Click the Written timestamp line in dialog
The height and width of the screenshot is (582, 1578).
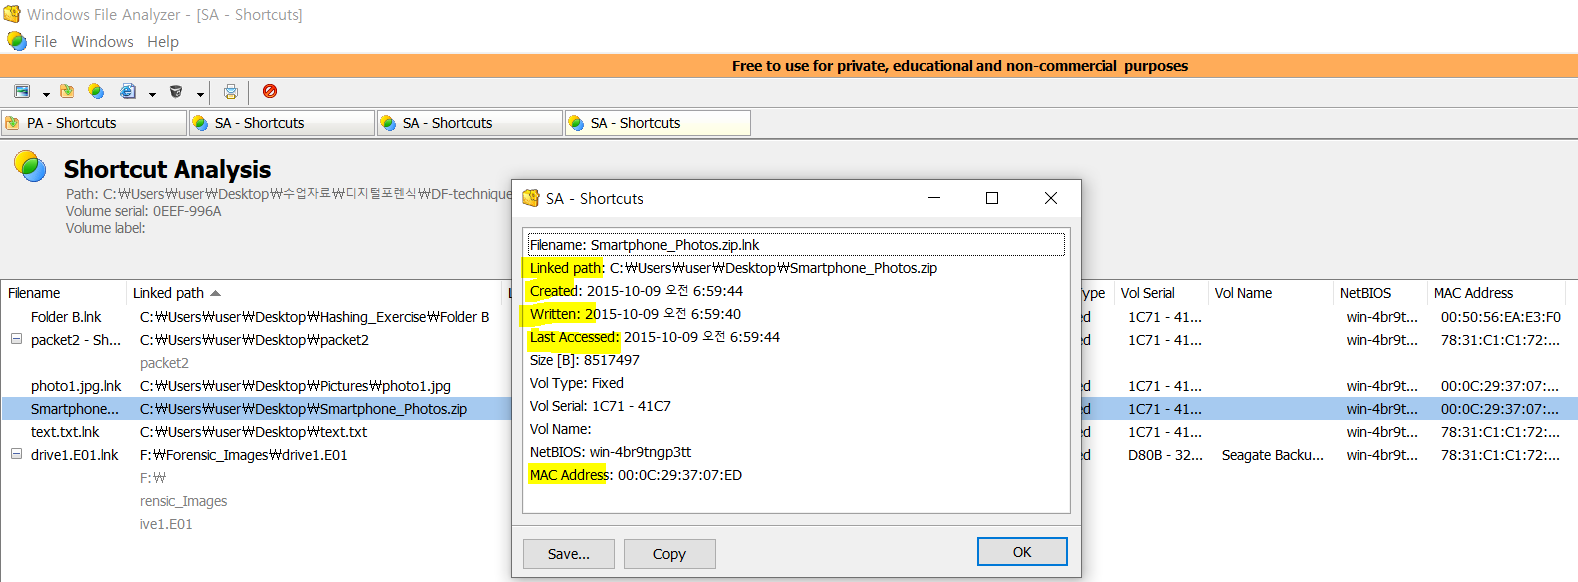pos(635,314)
